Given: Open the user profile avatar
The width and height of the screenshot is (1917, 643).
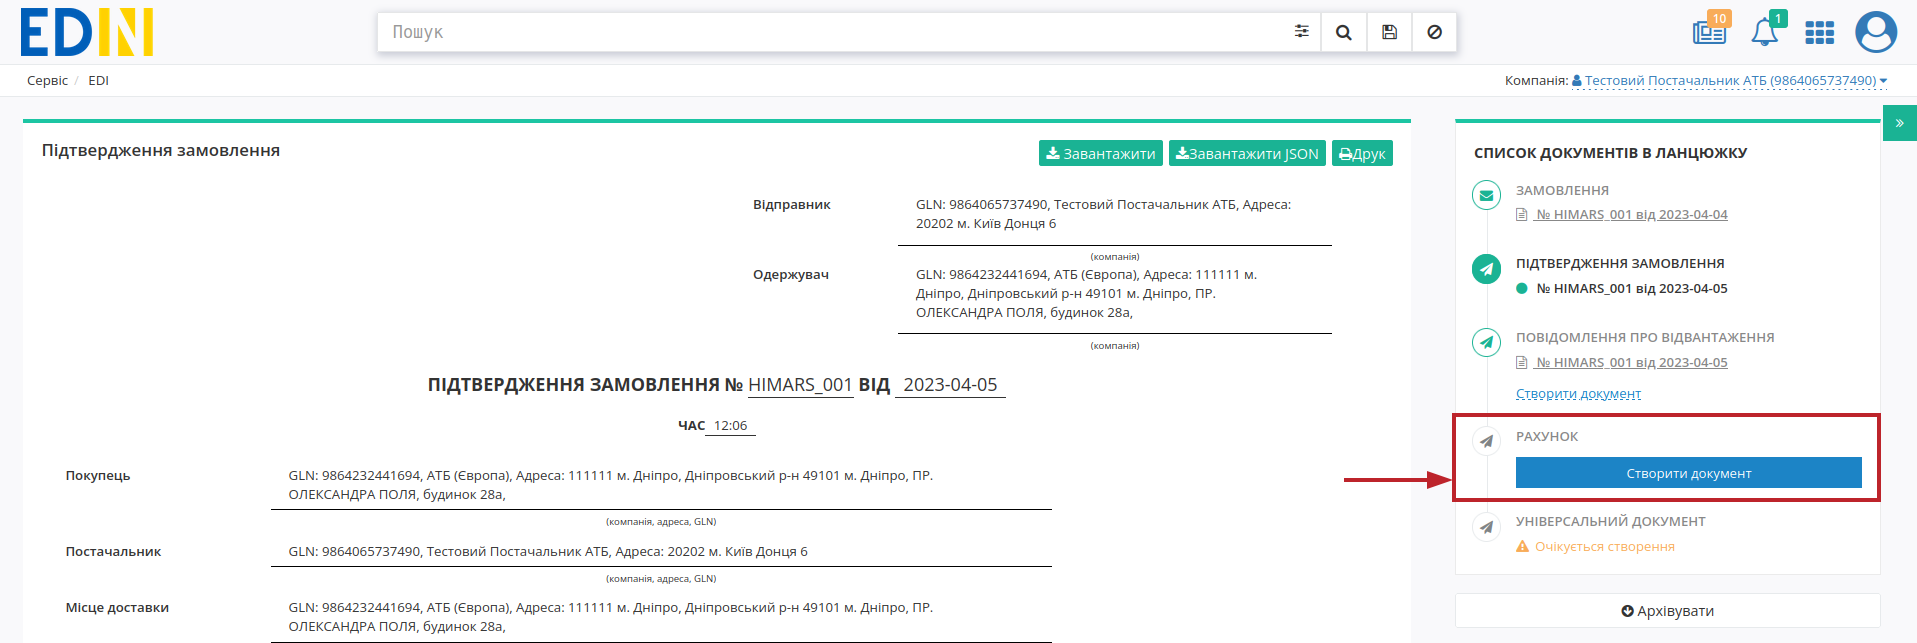Looking at the screenshot, I should [1876, 32].
